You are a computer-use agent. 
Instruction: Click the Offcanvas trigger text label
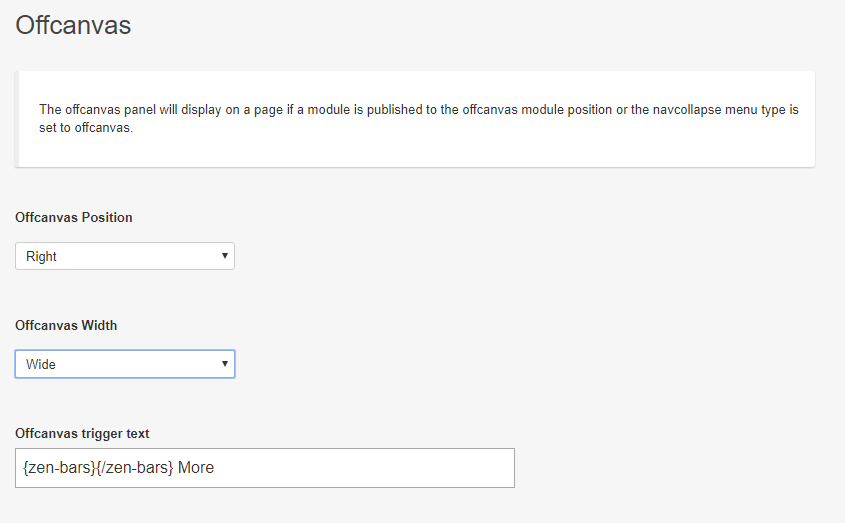pos(82,433)
